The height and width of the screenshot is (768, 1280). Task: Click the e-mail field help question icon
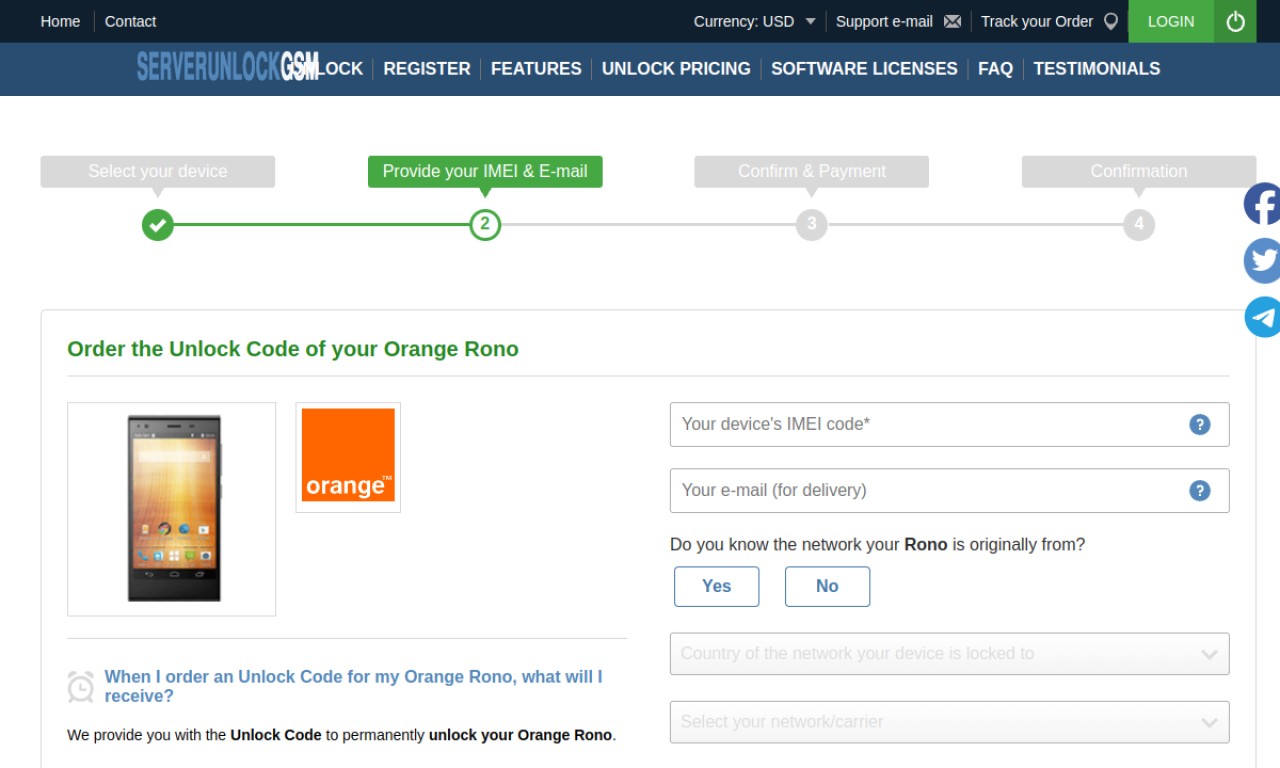pos(1200,490)
